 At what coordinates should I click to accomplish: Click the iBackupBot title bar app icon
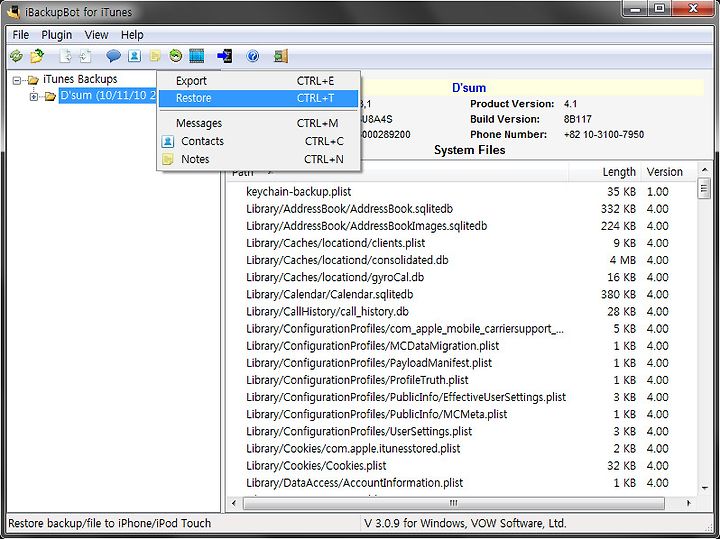pos(14,12)
